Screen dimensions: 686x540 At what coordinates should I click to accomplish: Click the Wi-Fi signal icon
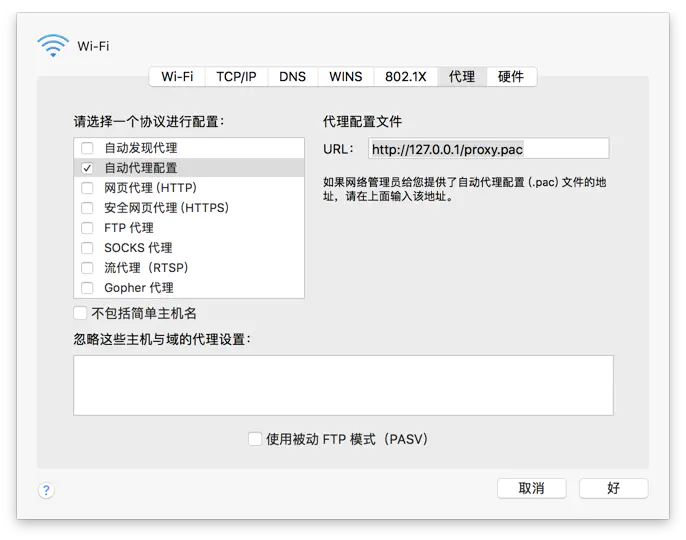pyautogui.click(x=53, y=46)
